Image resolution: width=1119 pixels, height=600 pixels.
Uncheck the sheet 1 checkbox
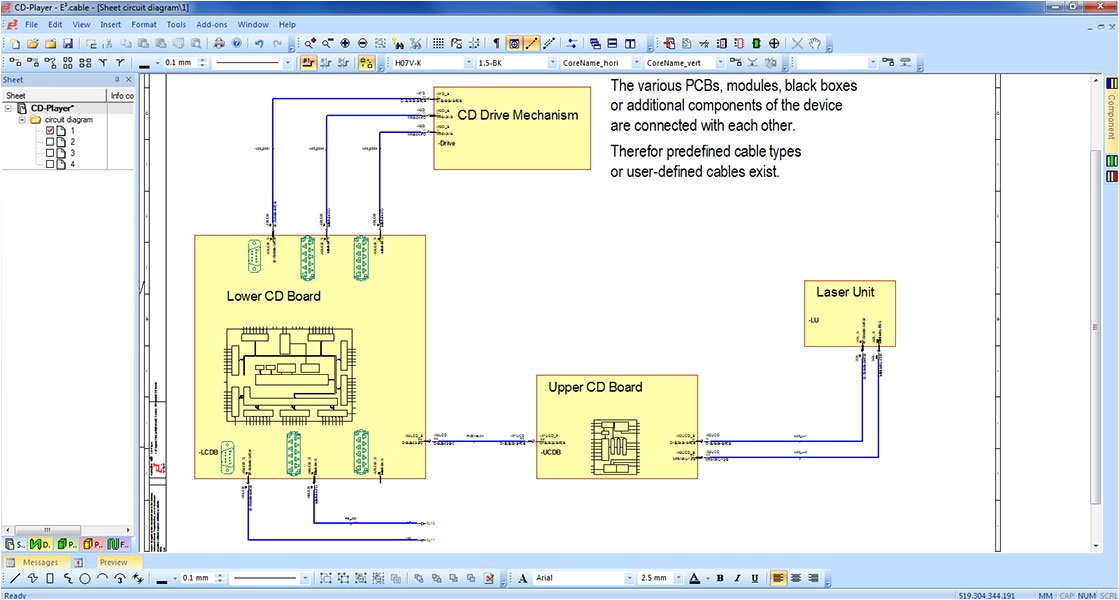point(50,131)
